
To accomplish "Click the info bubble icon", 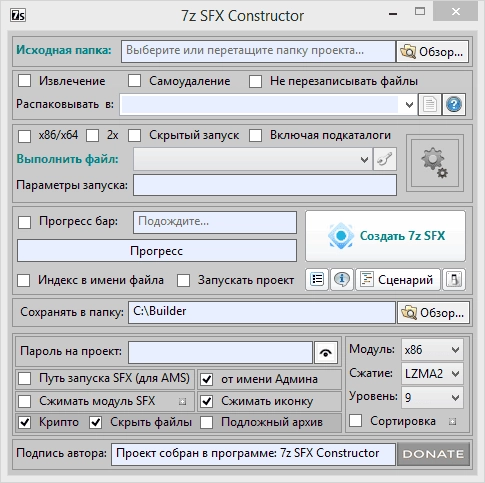I will [342, 279].
